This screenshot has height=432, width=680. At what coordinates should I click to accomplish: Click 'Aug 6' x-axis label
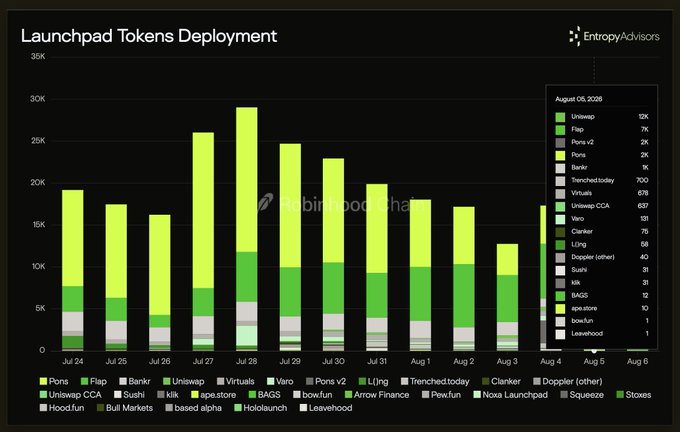[637, 361]
